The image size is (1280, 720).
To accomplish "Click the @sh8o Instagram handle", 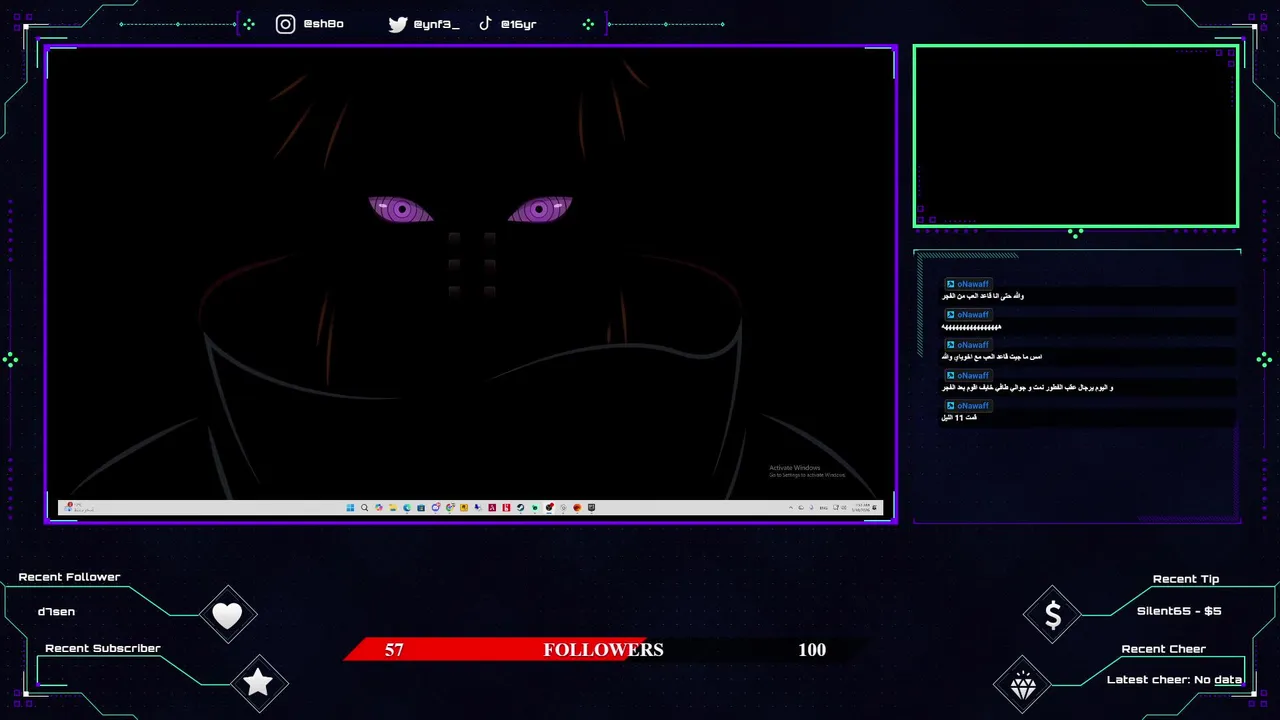I will [323, 24].
